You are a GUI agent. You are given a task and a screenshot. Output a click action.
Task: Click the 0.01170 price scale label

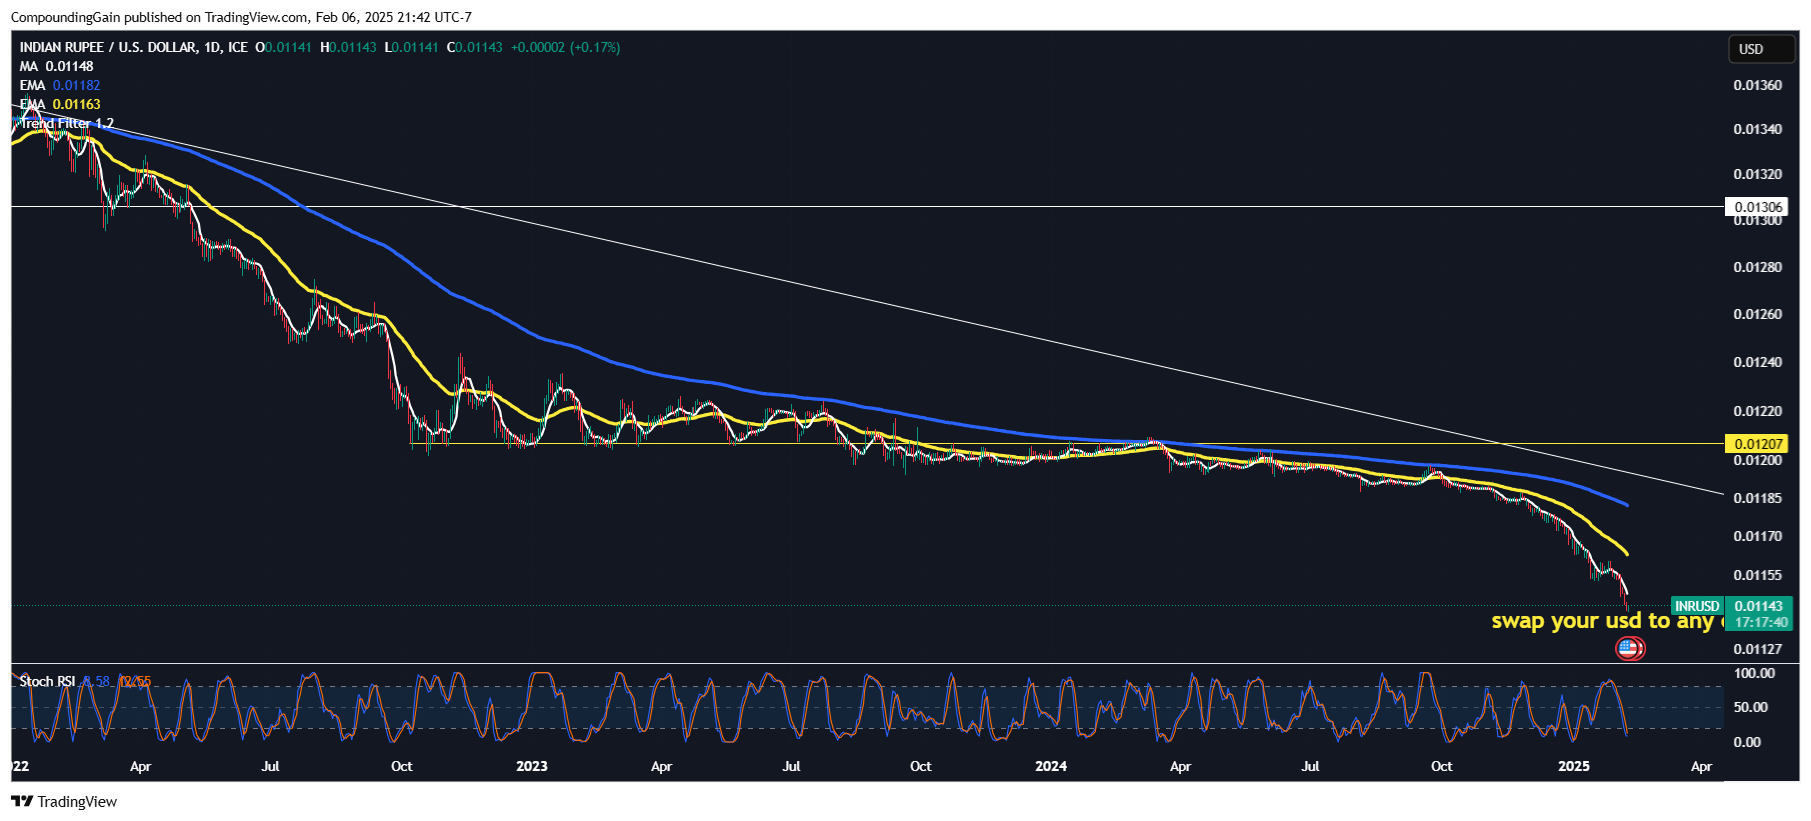coord(1757,536)
